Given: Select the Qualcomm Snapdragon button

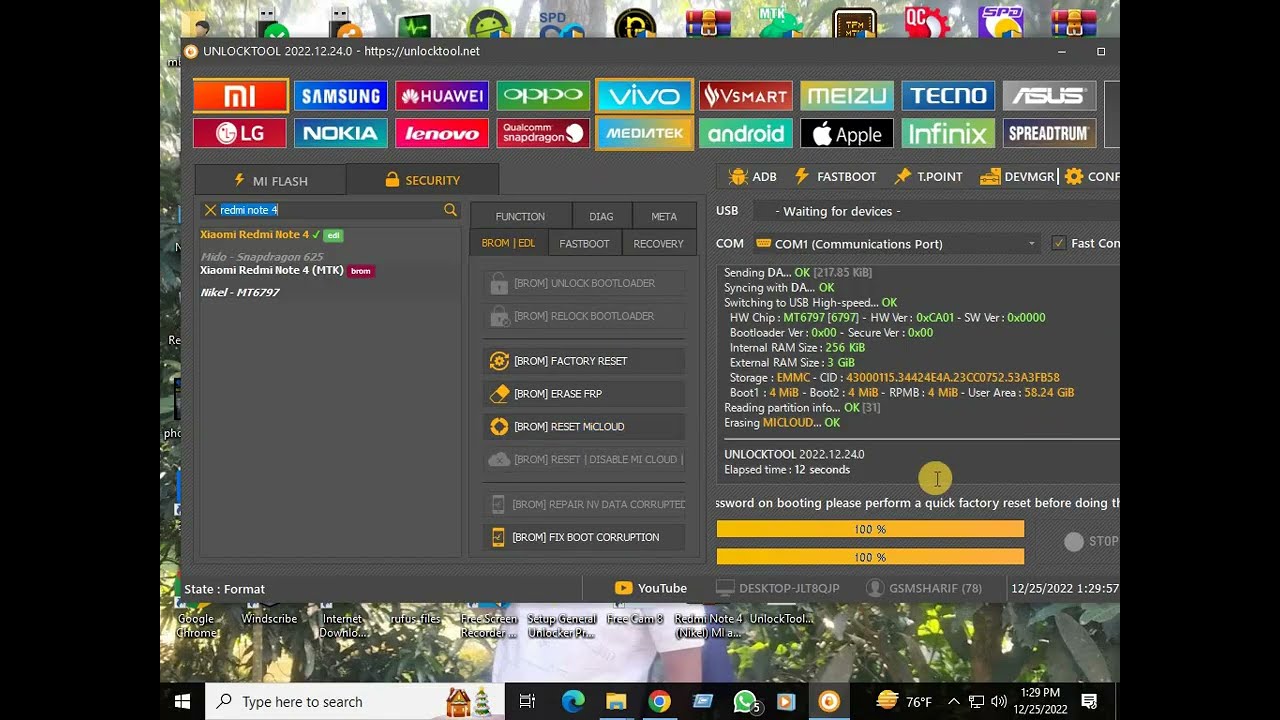Looking at the screenshot, I should pos(544,133).
